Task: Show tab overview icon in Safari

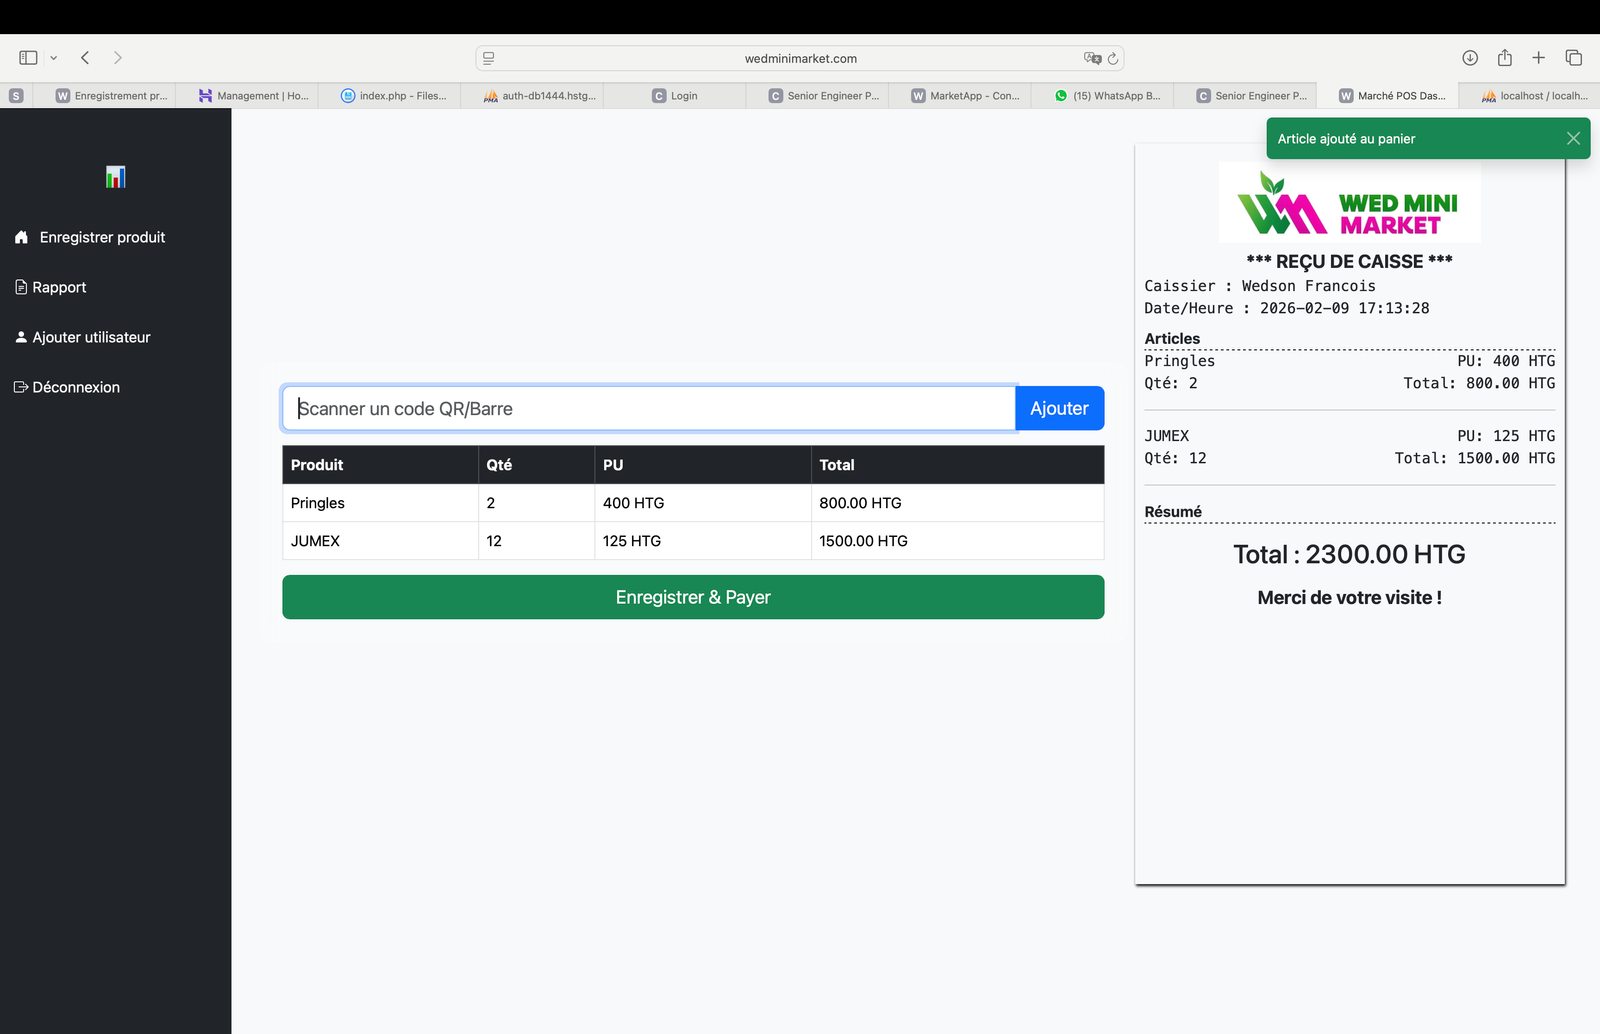Action: (x=1573, y=58)
